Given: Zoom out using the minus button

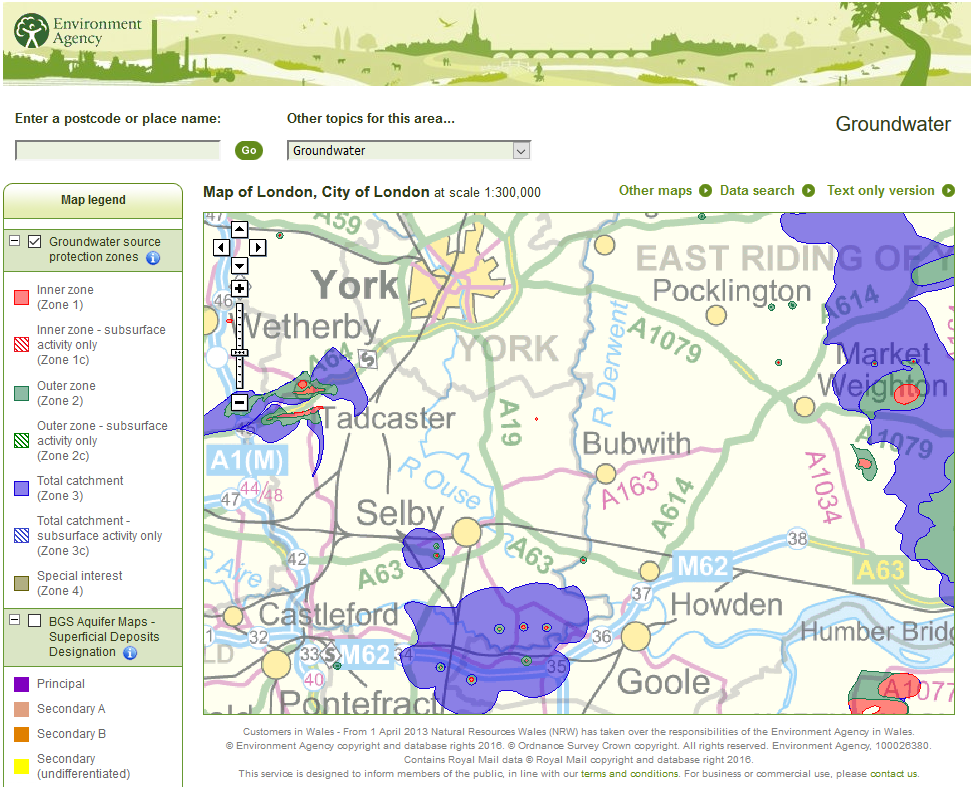Looking at the screenshot, I should 239,402.
